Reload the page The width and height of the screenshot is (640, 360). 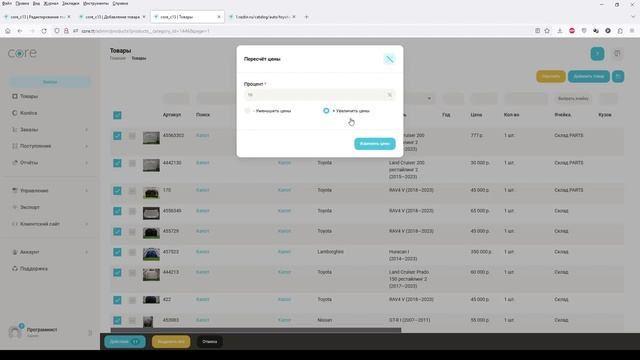click(x=44, y=31)
